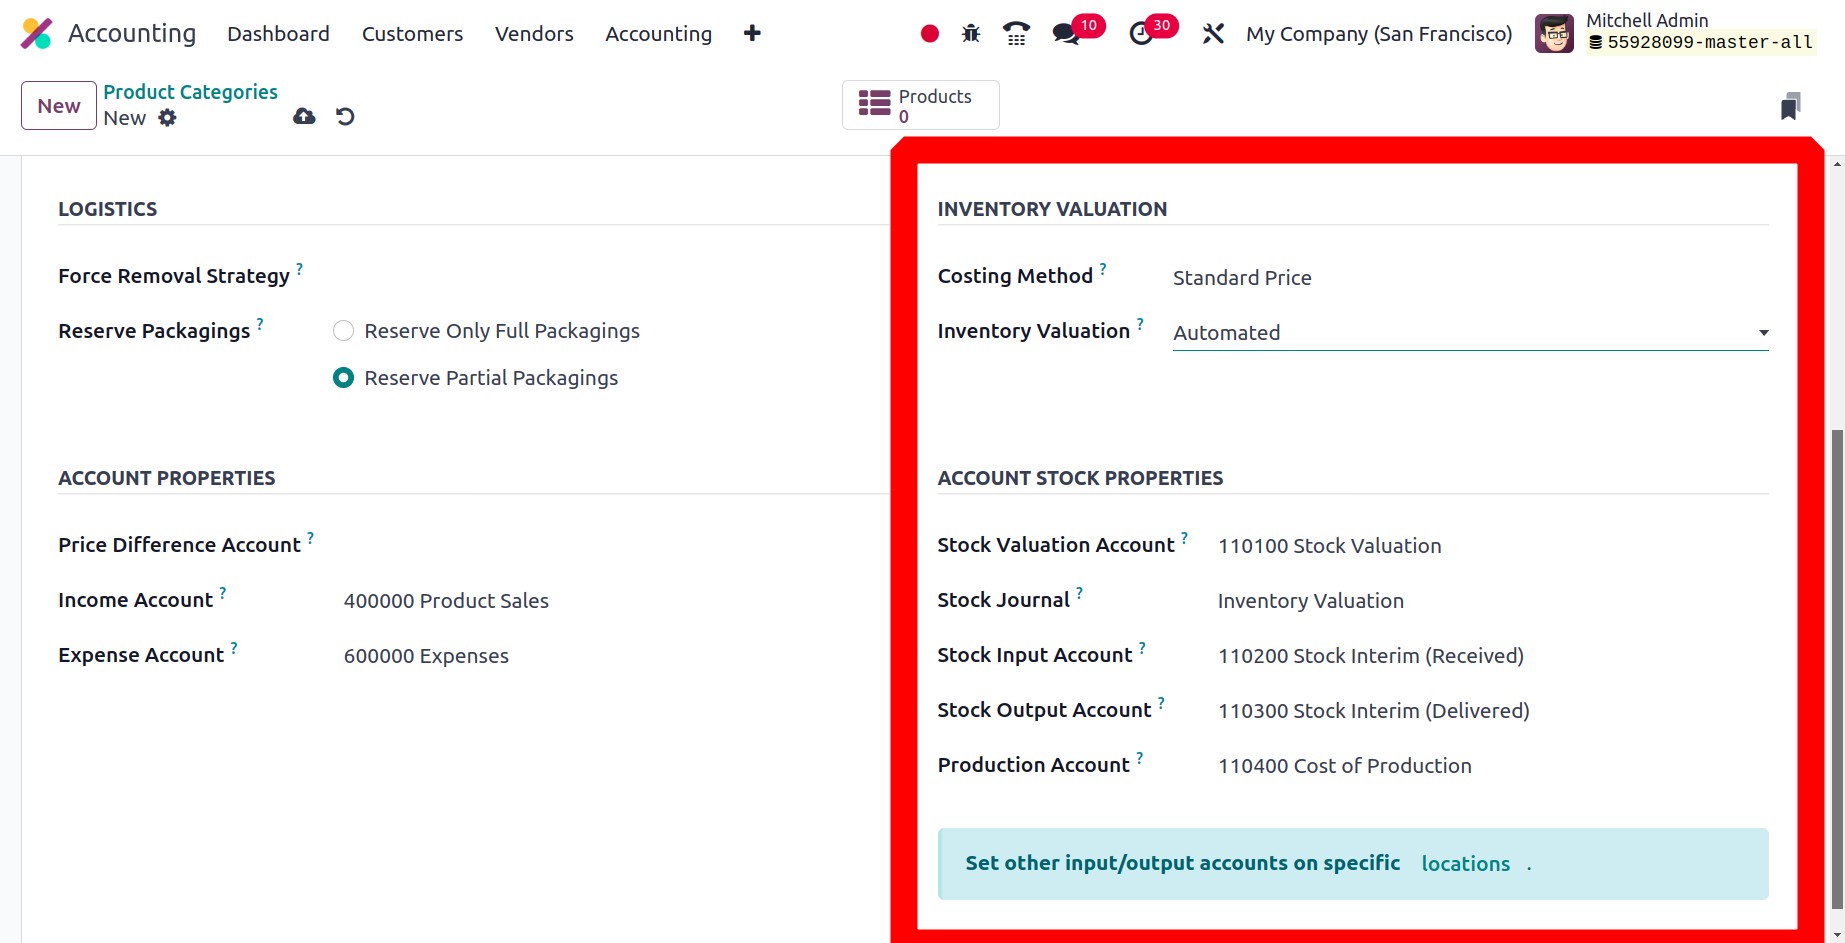
Task: Click the Odoo Accounting app logo icon
Action: [x=36, y=33]
